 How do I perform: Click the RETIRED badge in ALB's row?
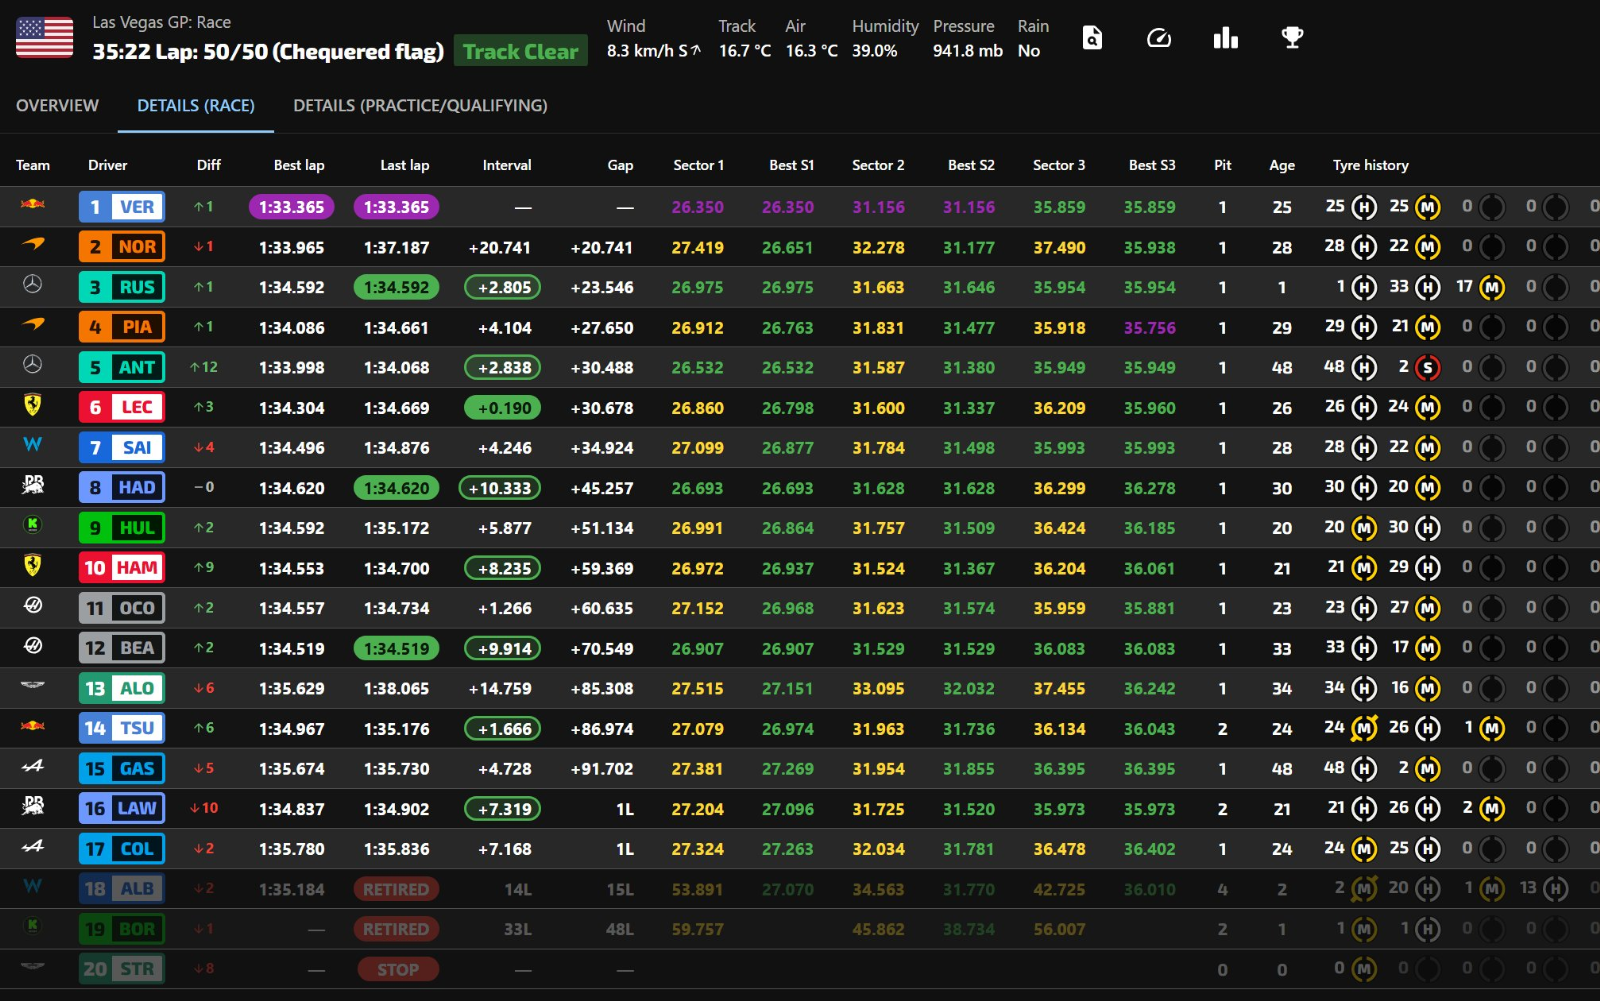point(396,889)
